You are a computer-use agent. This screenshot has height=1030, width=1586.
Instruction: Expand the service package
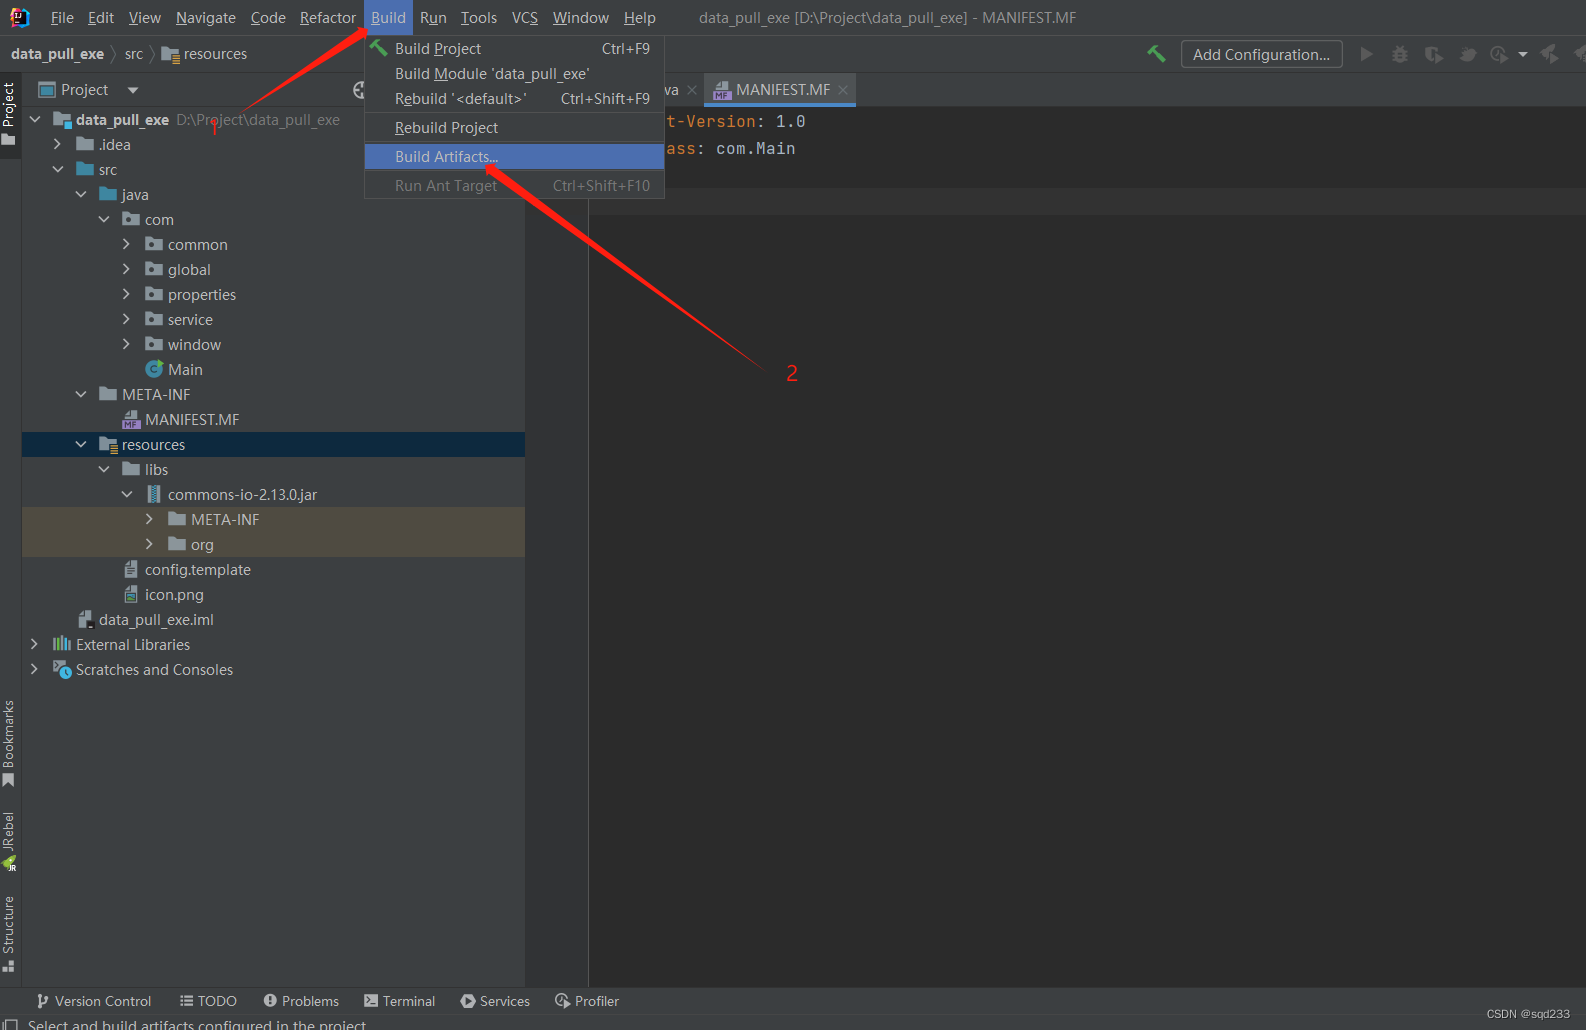126,319
